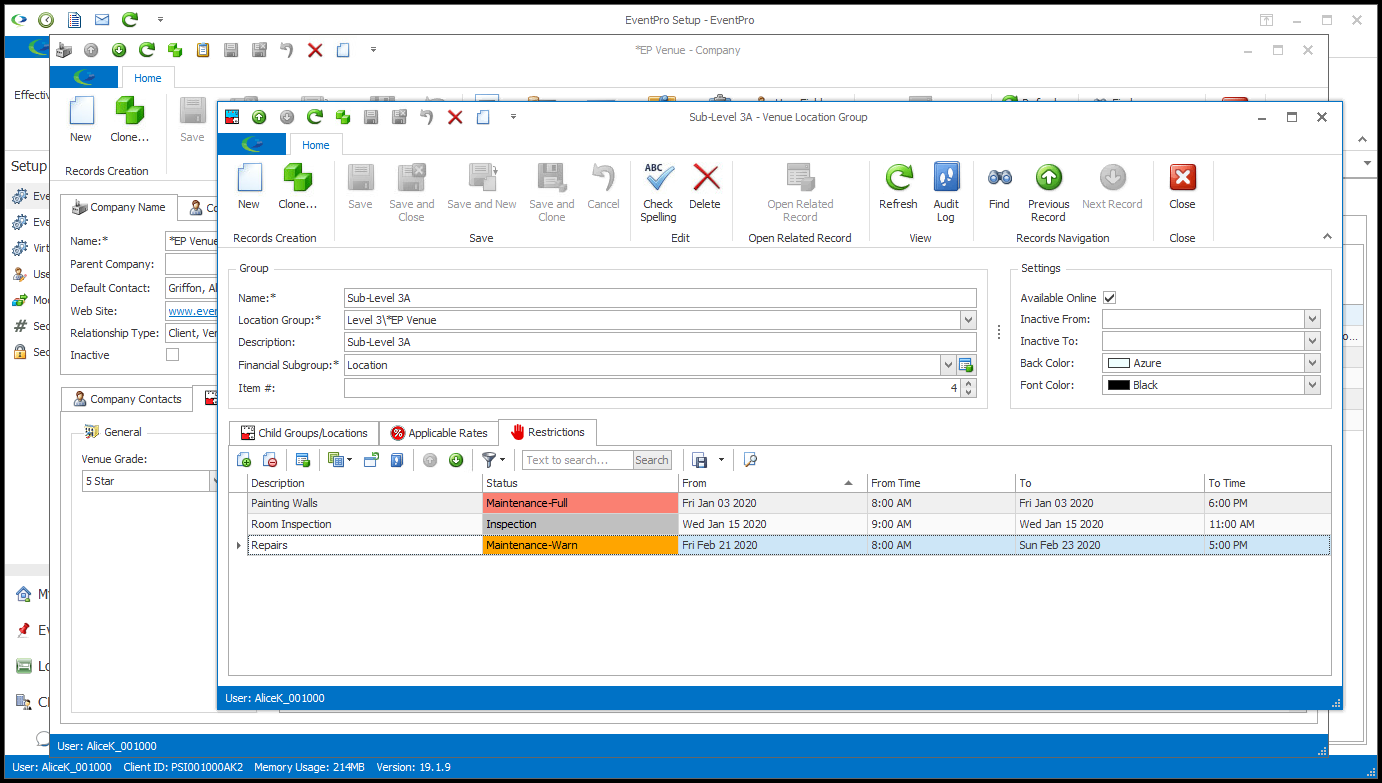Click the Find binoculars button
The width and height of the screenshot is (1382, 783).
point(999,186)
